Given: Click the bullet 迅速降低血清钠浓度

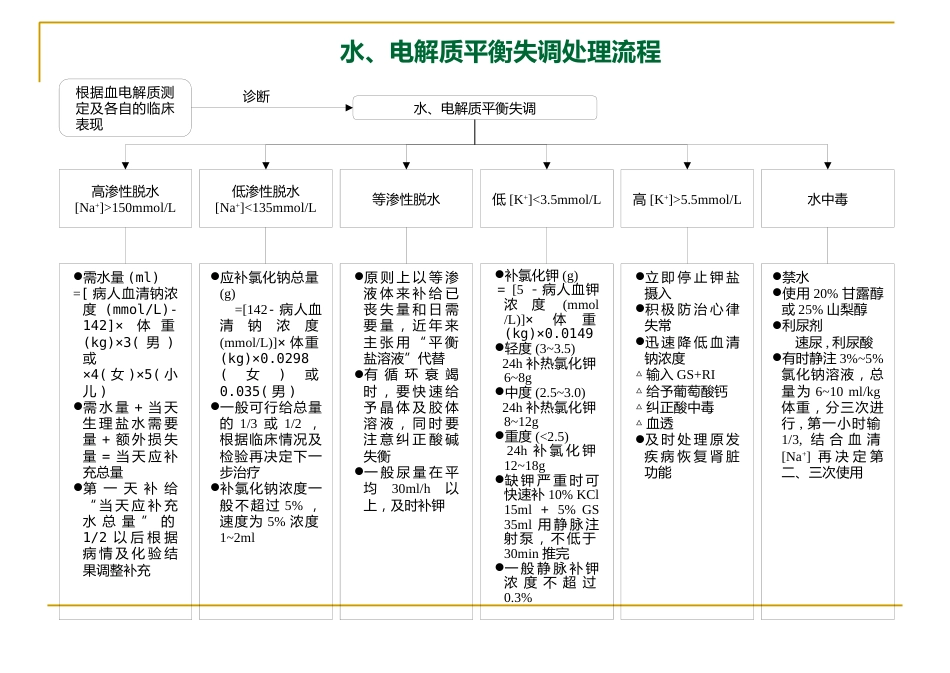Looking at the screenshot, I should pos(688,350).
